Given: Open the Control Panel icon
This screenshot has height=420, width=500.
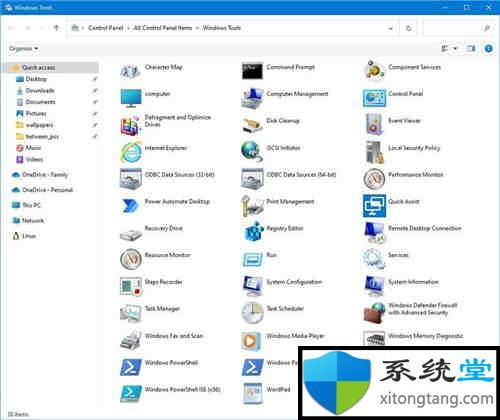Looking at the screenshot, I should tap(374, 98).
